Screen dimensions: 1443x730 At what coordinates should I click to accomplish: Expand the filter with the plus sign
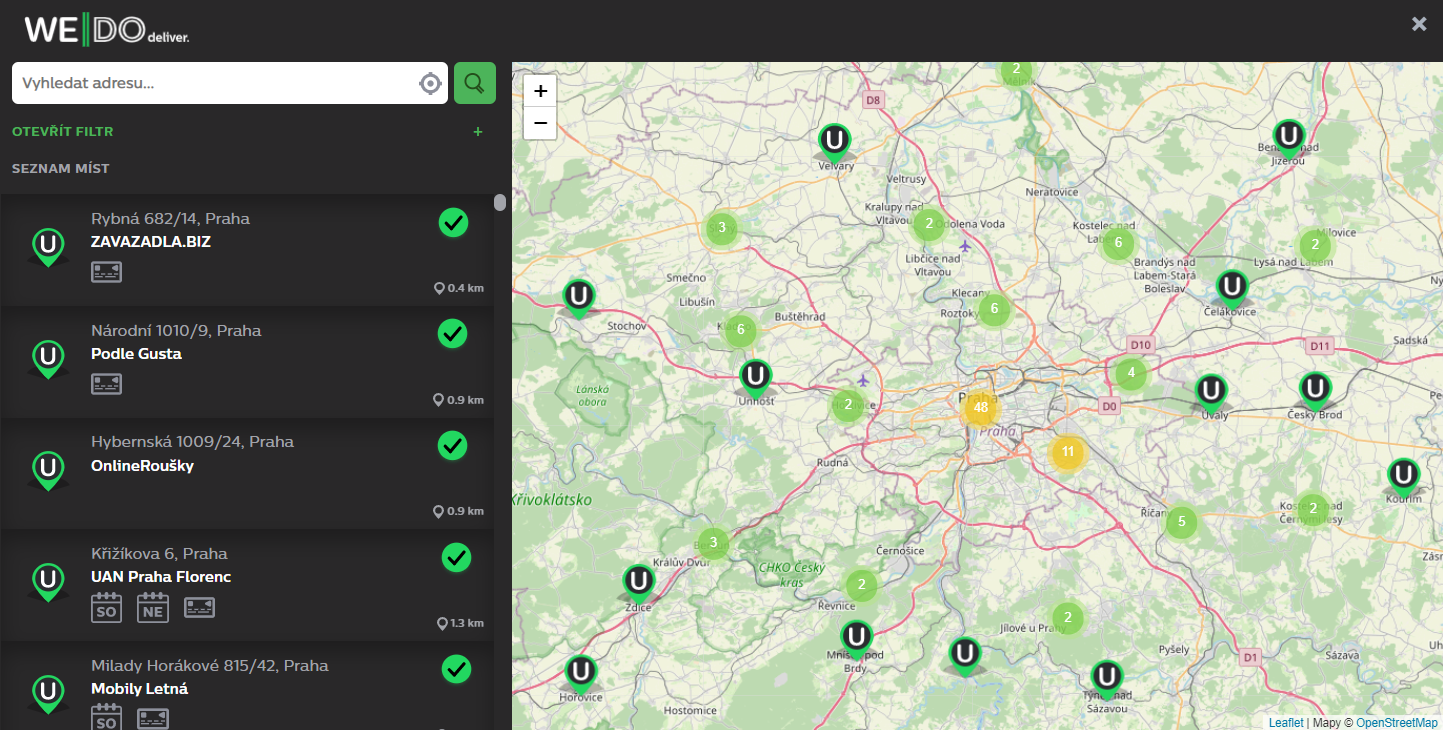pyautogui.click(x=478, y=131)
